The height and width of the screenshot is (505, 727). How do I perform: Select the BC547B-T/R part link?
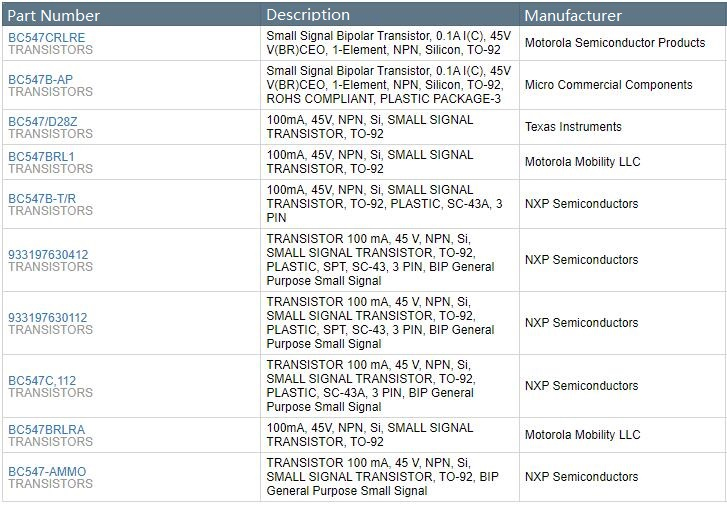42,198
